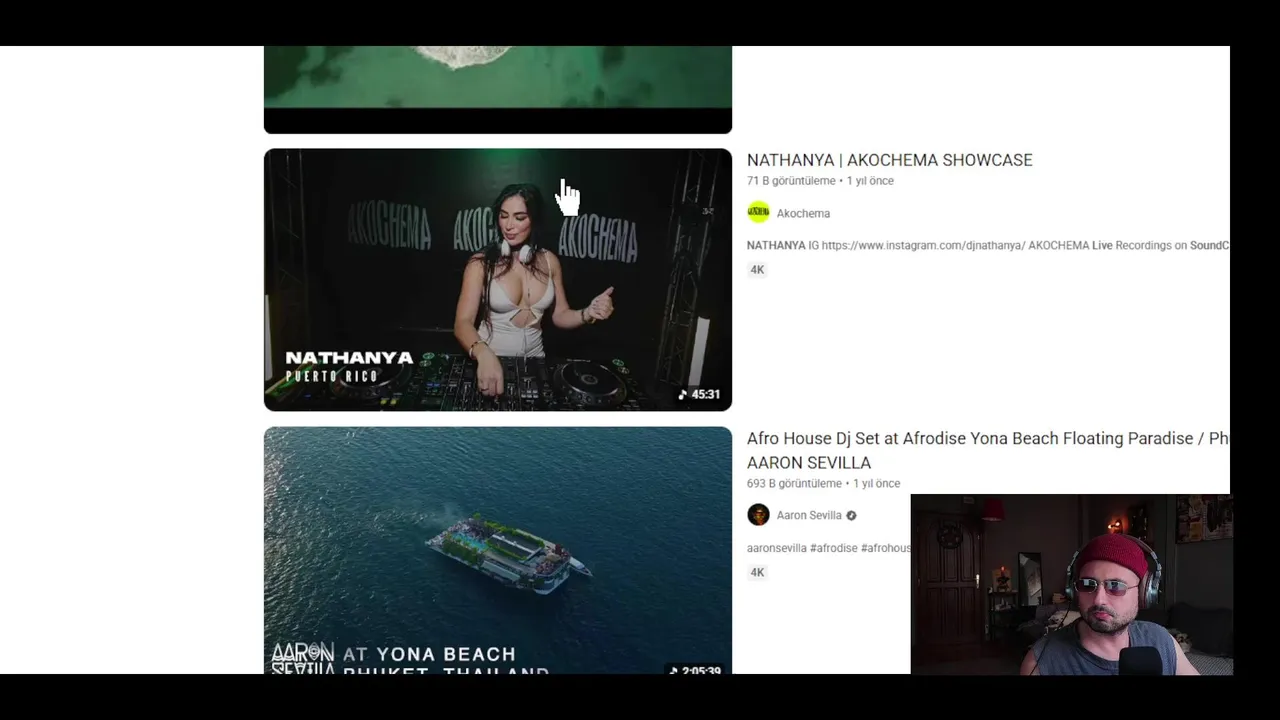
Task: Visit the Aaron Sevilla channel name link
Action: [809, 516]
